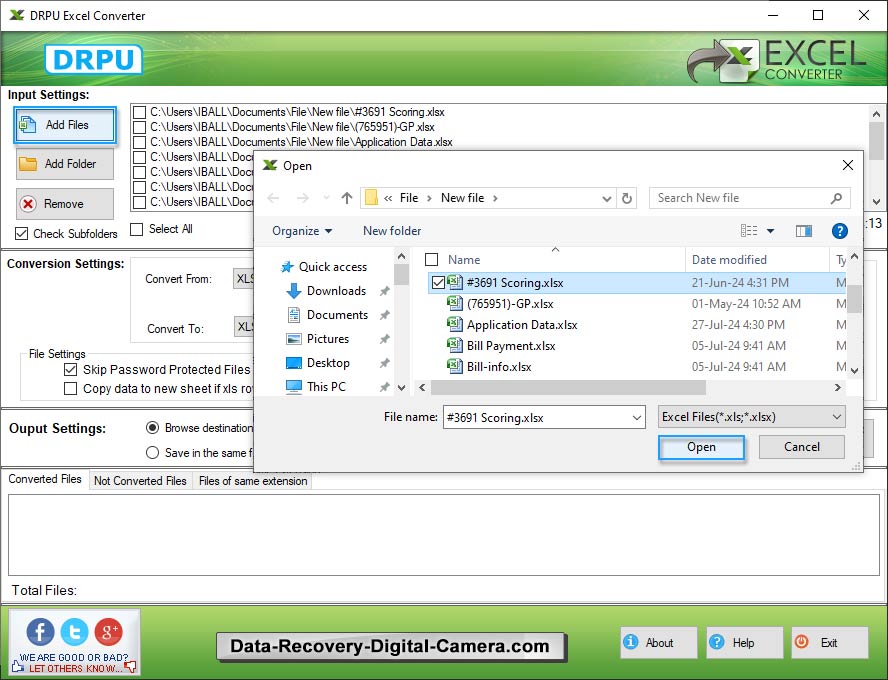Click the Twitter share icon
This screenshot has height=680, width=888.
[75, 631]
